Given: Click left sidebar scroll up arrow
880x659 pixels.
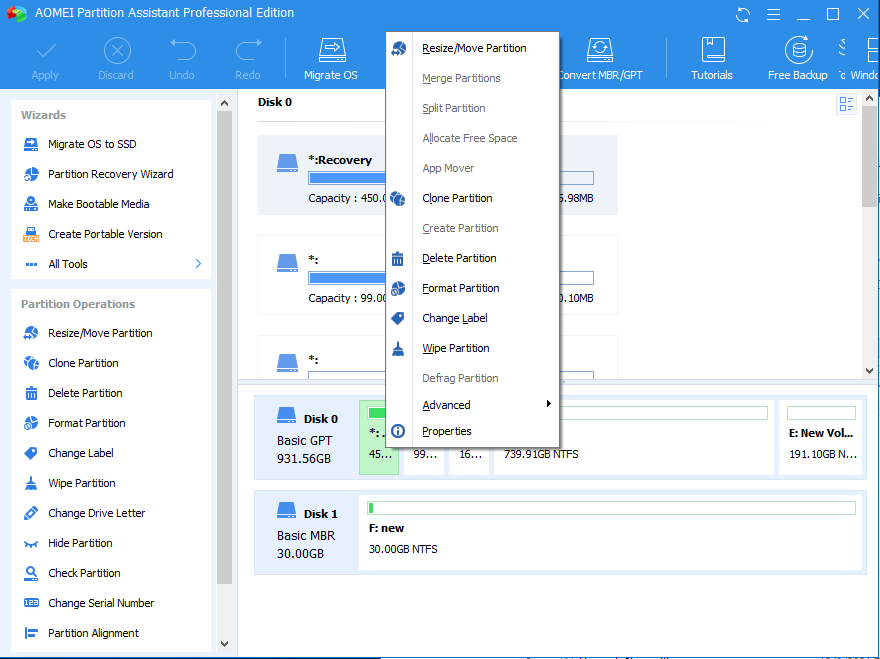Looking at the screenshot, I should click(x=224, y=103).
